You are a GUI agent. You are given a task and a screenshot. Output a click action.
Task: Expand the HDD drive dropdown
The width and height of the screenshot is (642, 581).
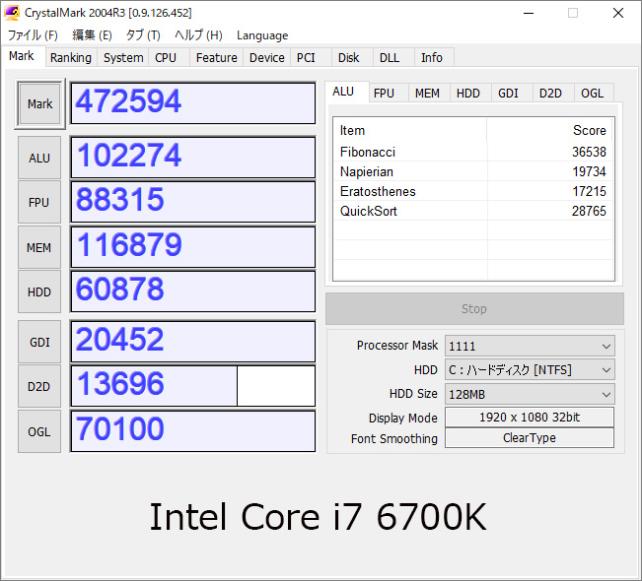pyautogui.click(x=529, y=370)
